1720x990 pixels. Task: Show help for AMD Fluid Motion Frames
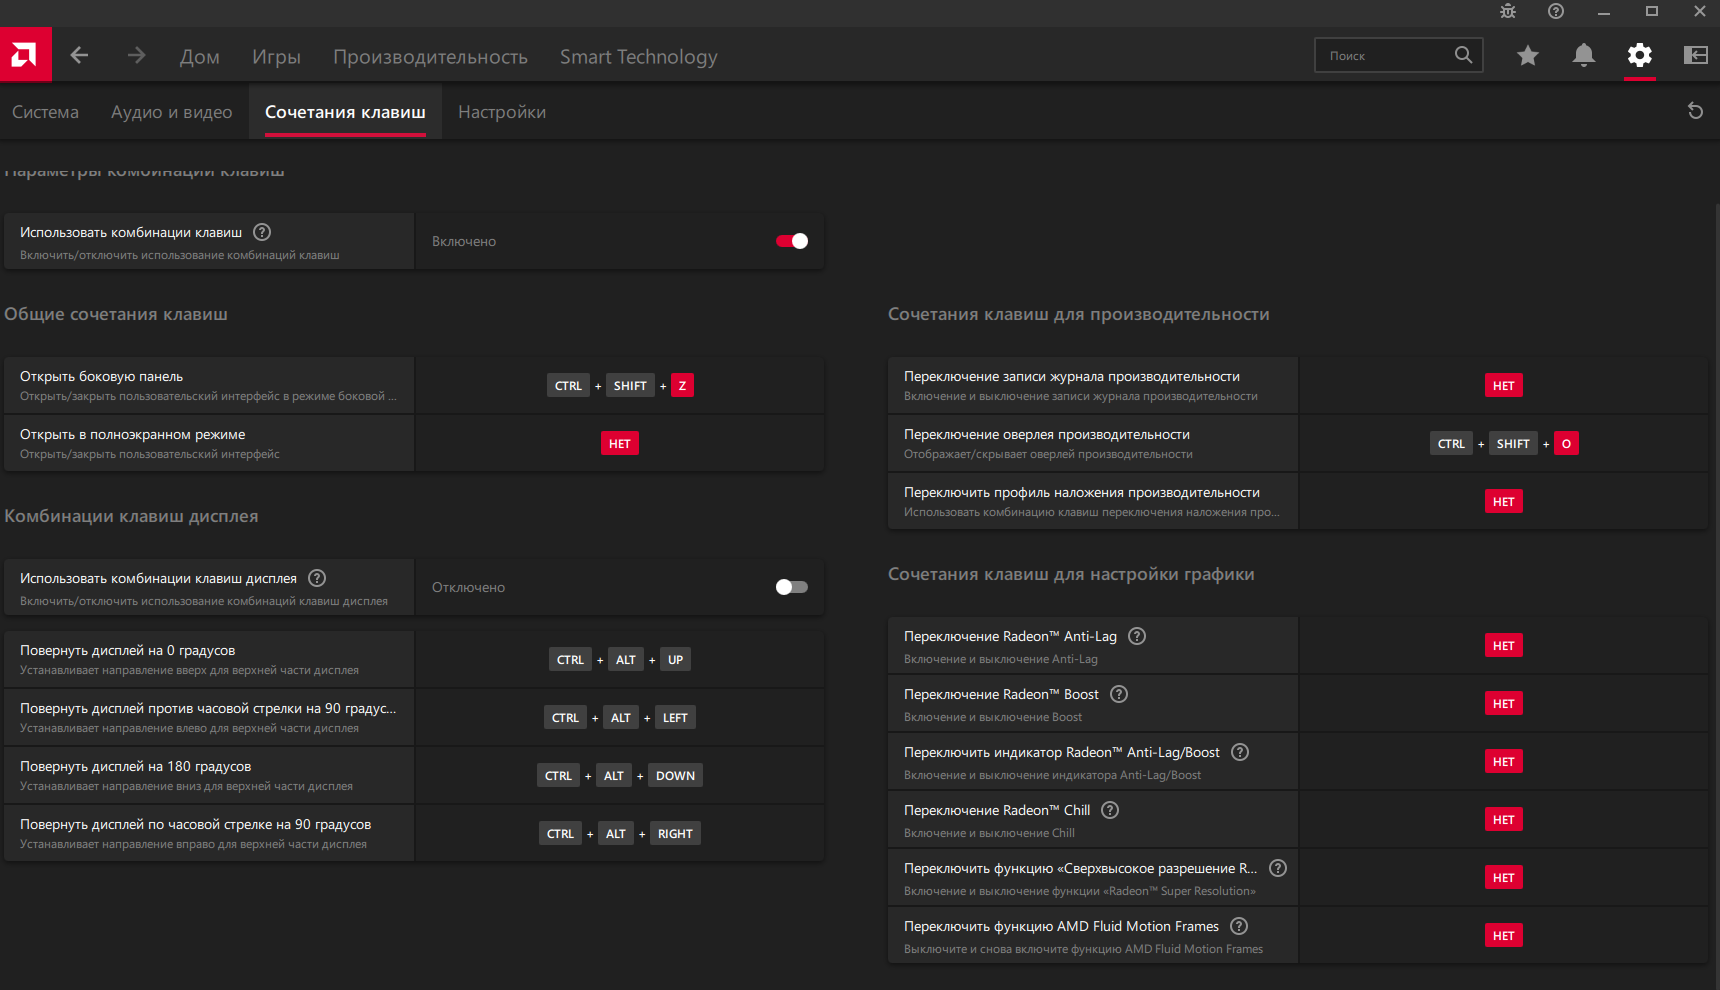pyautogui.click(x=1239, y=926)
